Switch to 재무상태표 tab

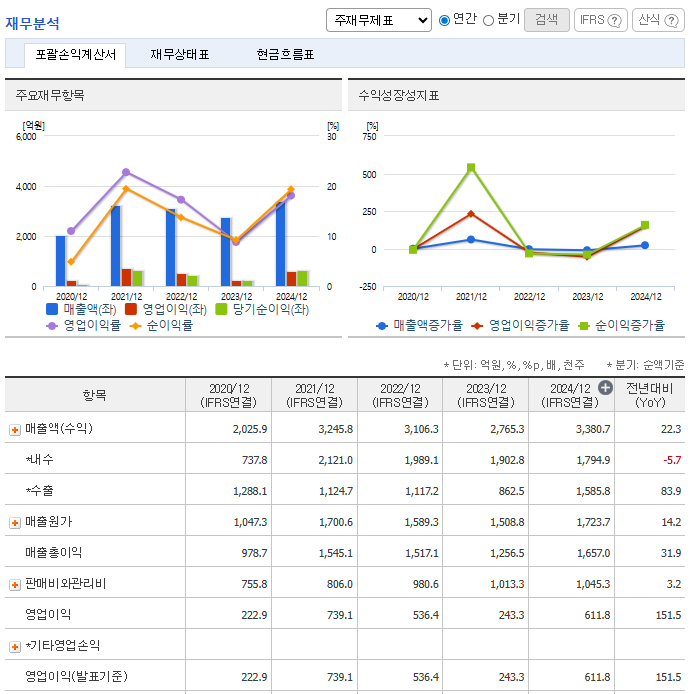coord(179,54)
